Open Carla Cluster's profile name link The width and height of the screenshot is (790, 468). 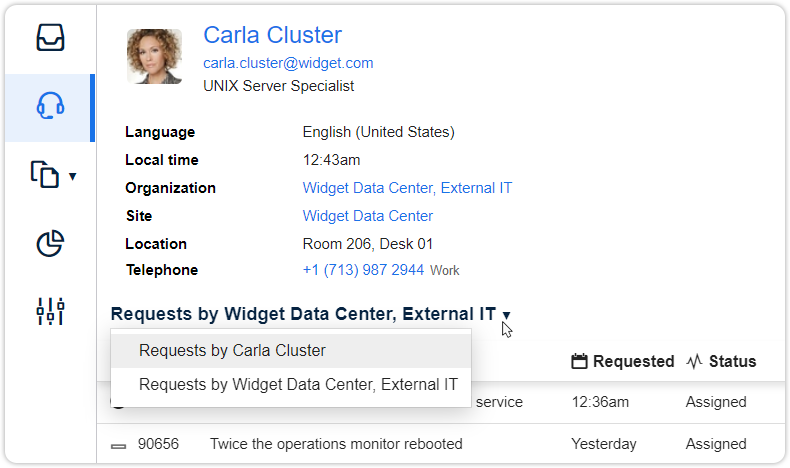pos(272,35)
